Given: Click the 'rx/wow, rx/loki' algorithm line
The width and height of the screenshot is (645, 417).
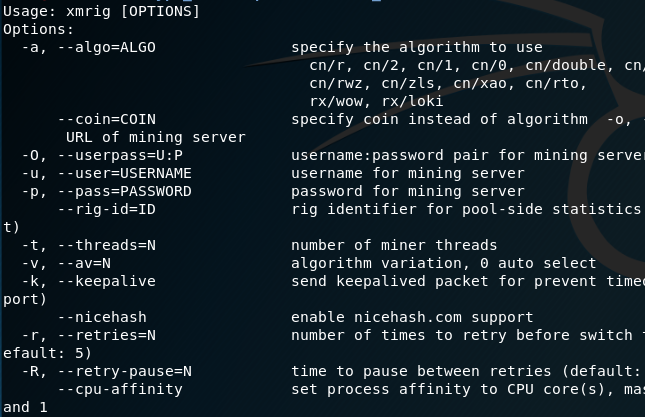Looking at the screenshot, I should coord(377,101).
